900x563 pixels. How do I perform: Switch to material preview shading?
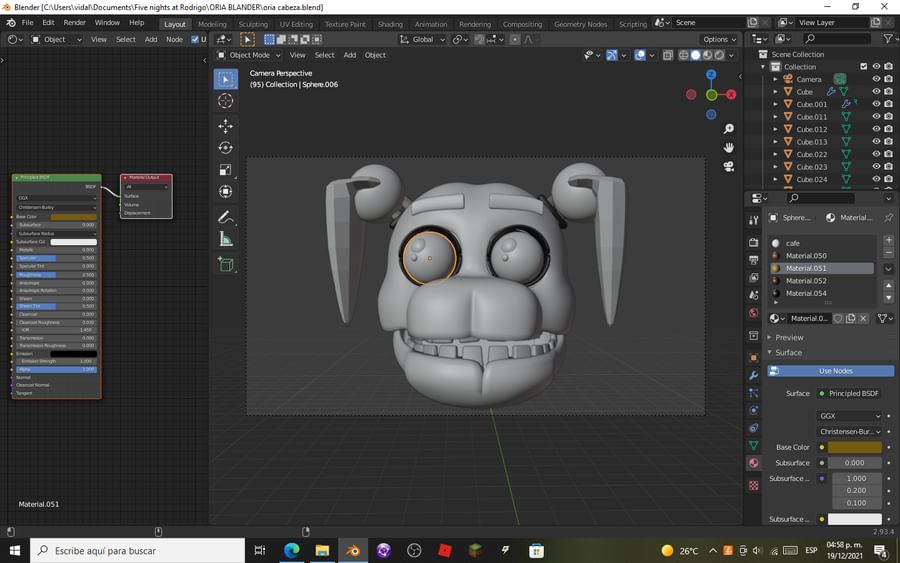point(707,55)
